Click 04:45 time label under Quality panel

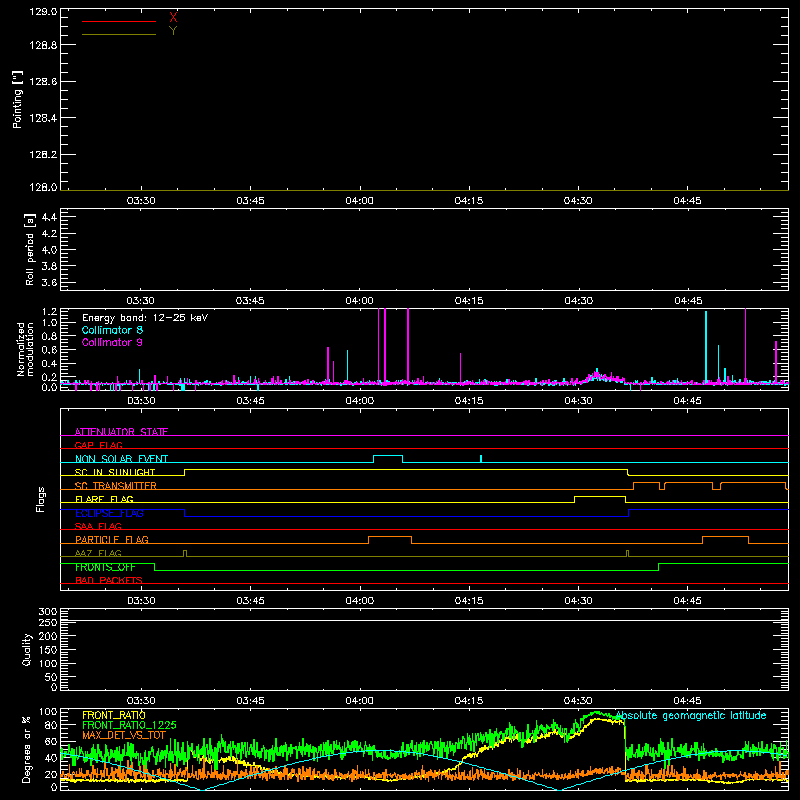pos(687,701)
